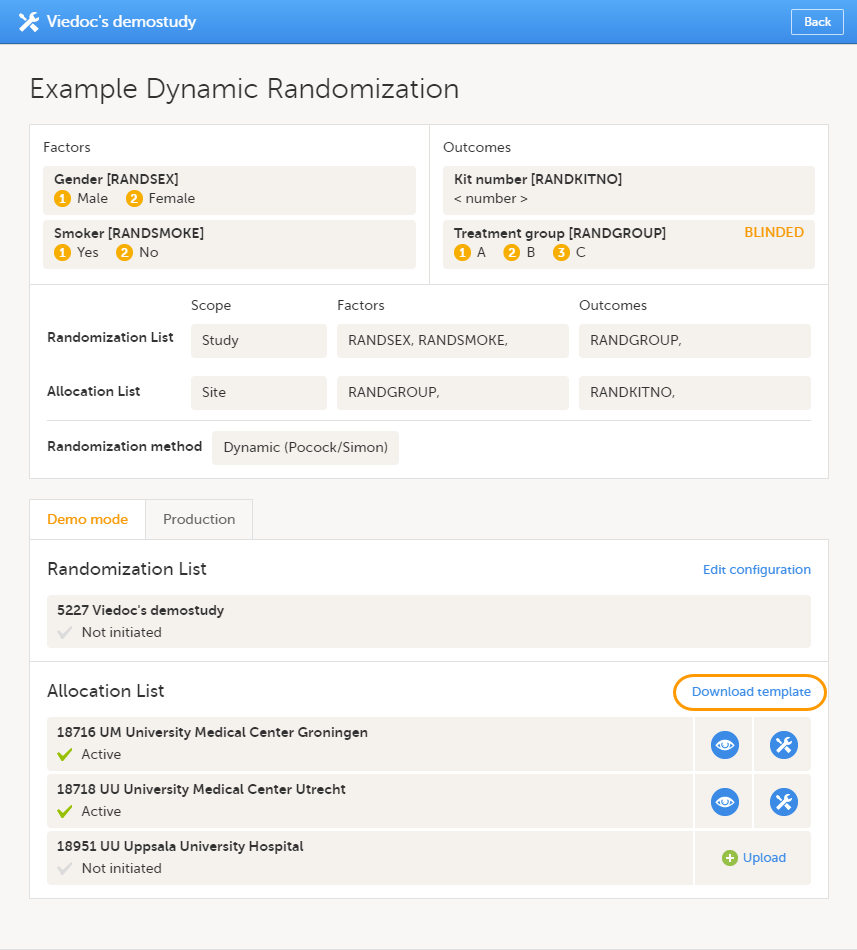Image resolution: width=857 pixels, height=950 pixels.
Task: View the Utrecht allocation list via eye icon
Action: coord(724,801)
